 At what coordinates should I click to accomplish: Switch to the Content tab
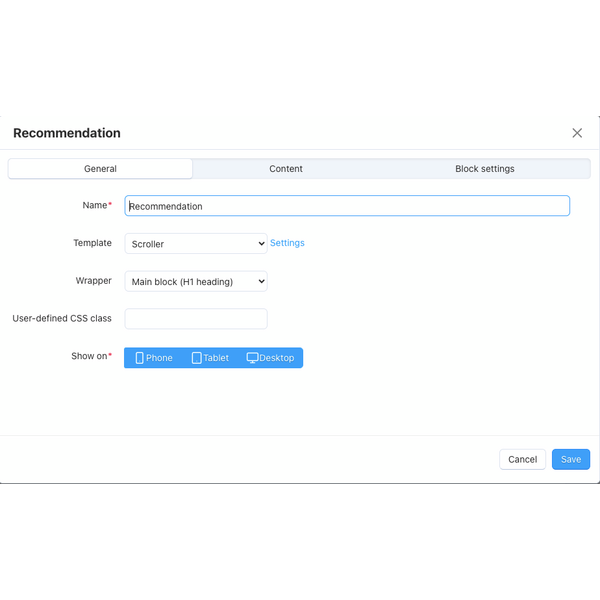tap(286, 169)
